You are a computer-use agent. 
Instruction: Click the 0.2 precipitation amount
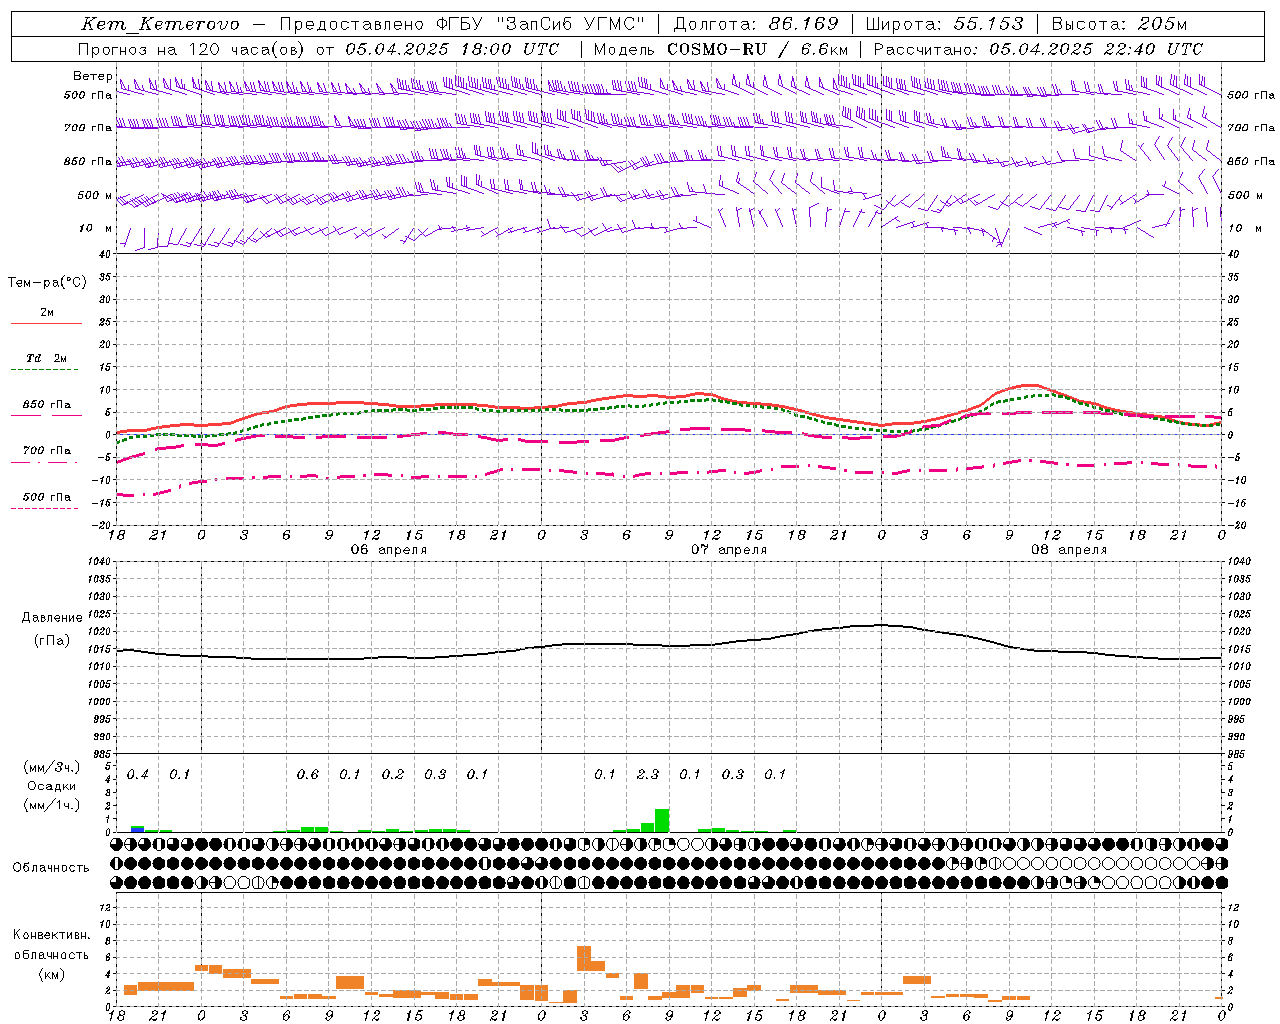click(393, 774)
